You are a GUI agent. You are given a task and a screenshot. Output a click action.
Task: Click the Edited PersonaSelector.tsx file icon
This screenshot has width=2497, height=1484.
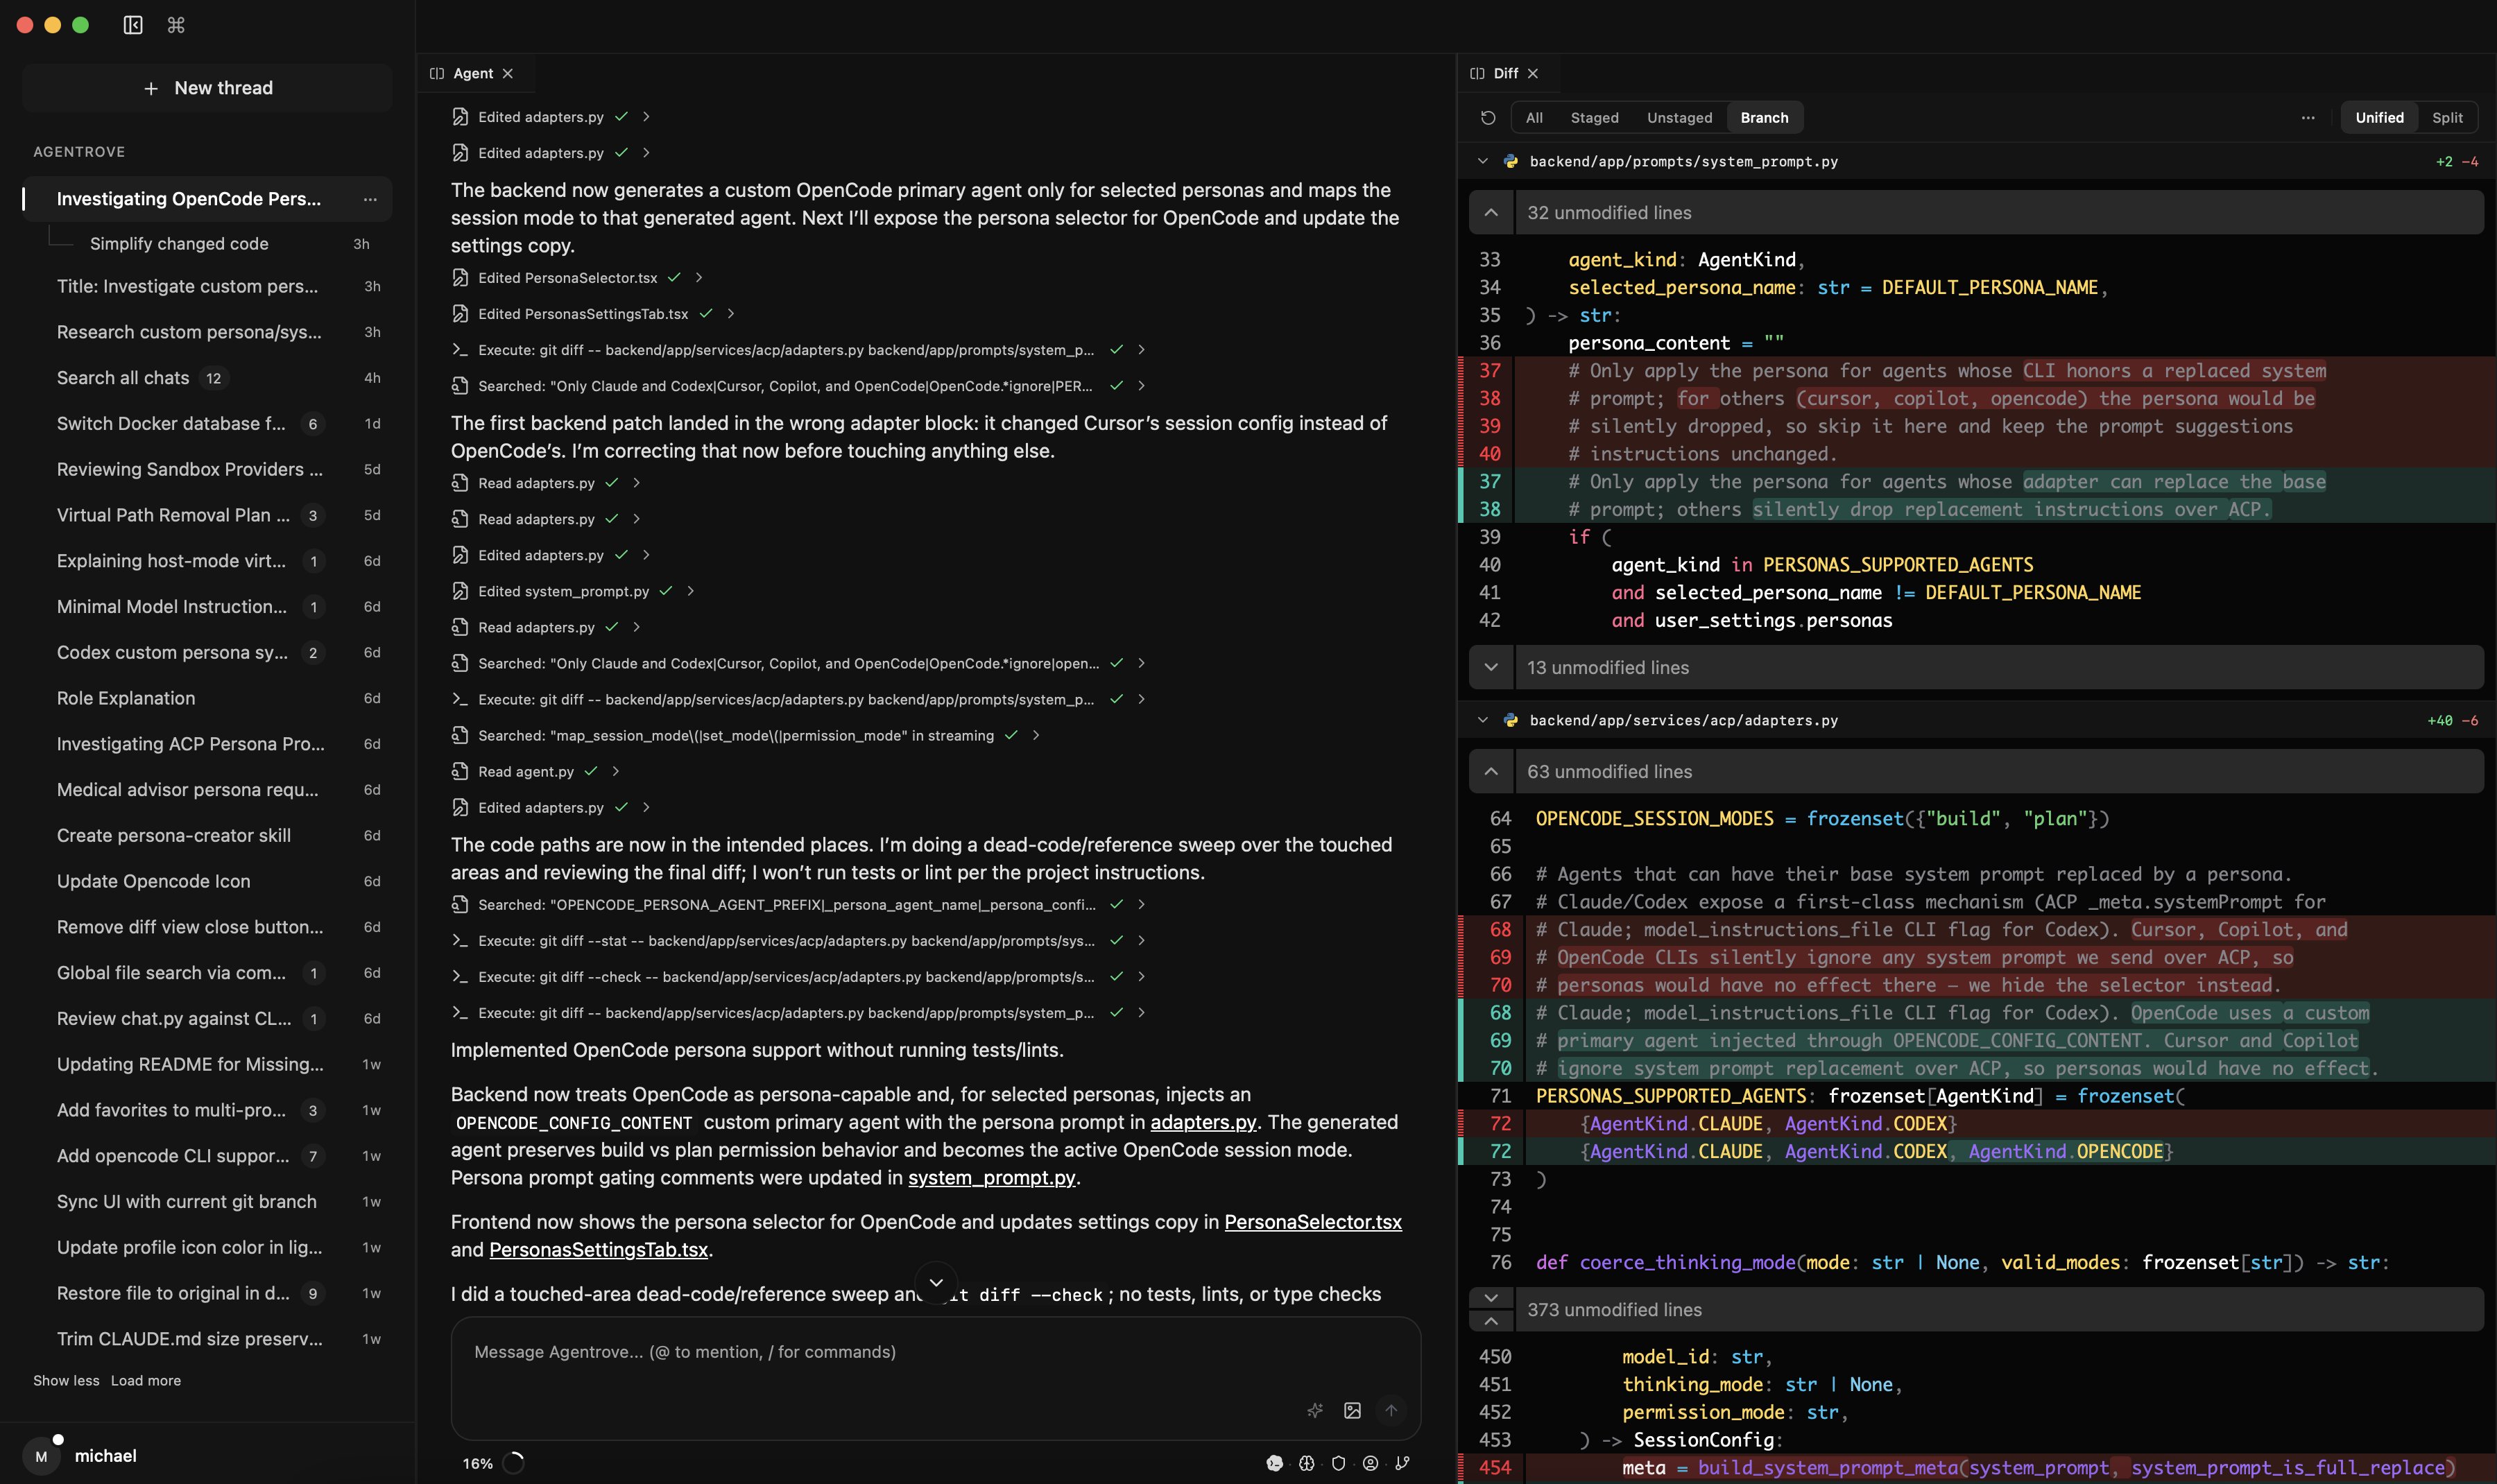(x=460, y=277)
